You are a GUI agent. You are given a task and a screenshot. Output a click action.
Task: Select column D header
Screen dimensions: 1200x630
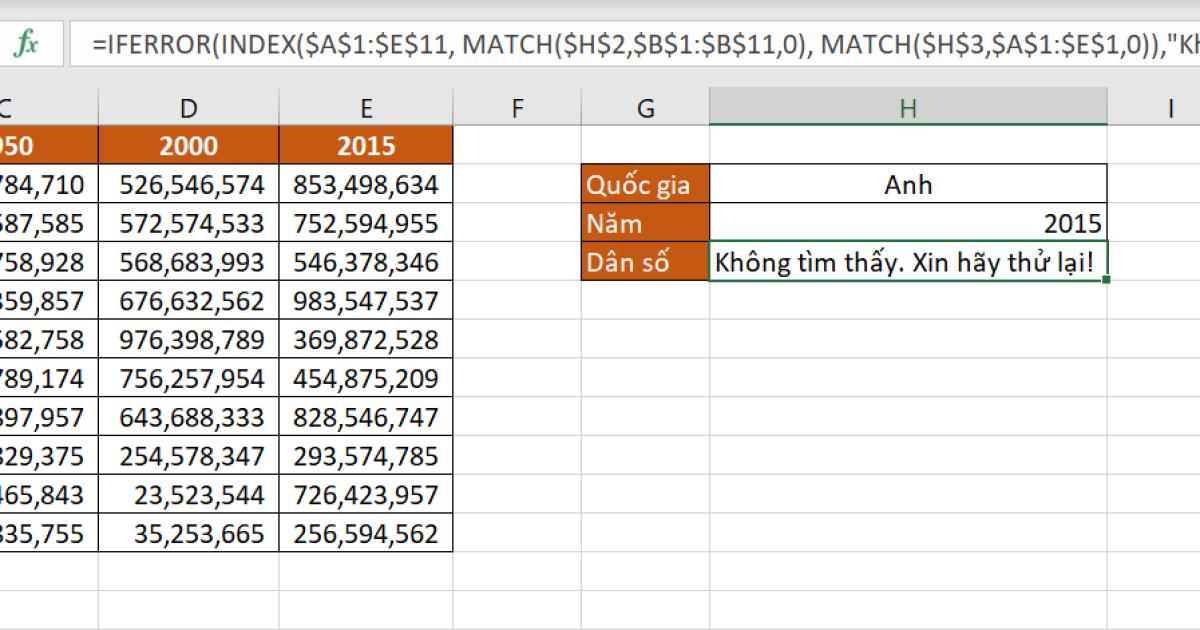coord(188,108)
